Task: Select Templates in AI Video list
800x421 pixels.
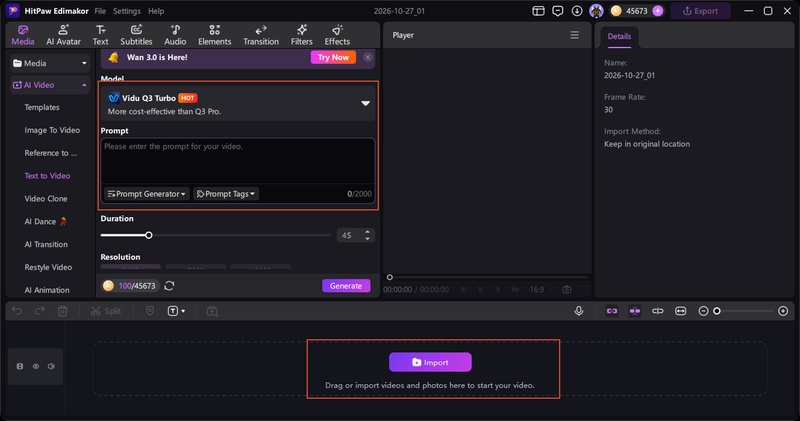Action: 42,107
